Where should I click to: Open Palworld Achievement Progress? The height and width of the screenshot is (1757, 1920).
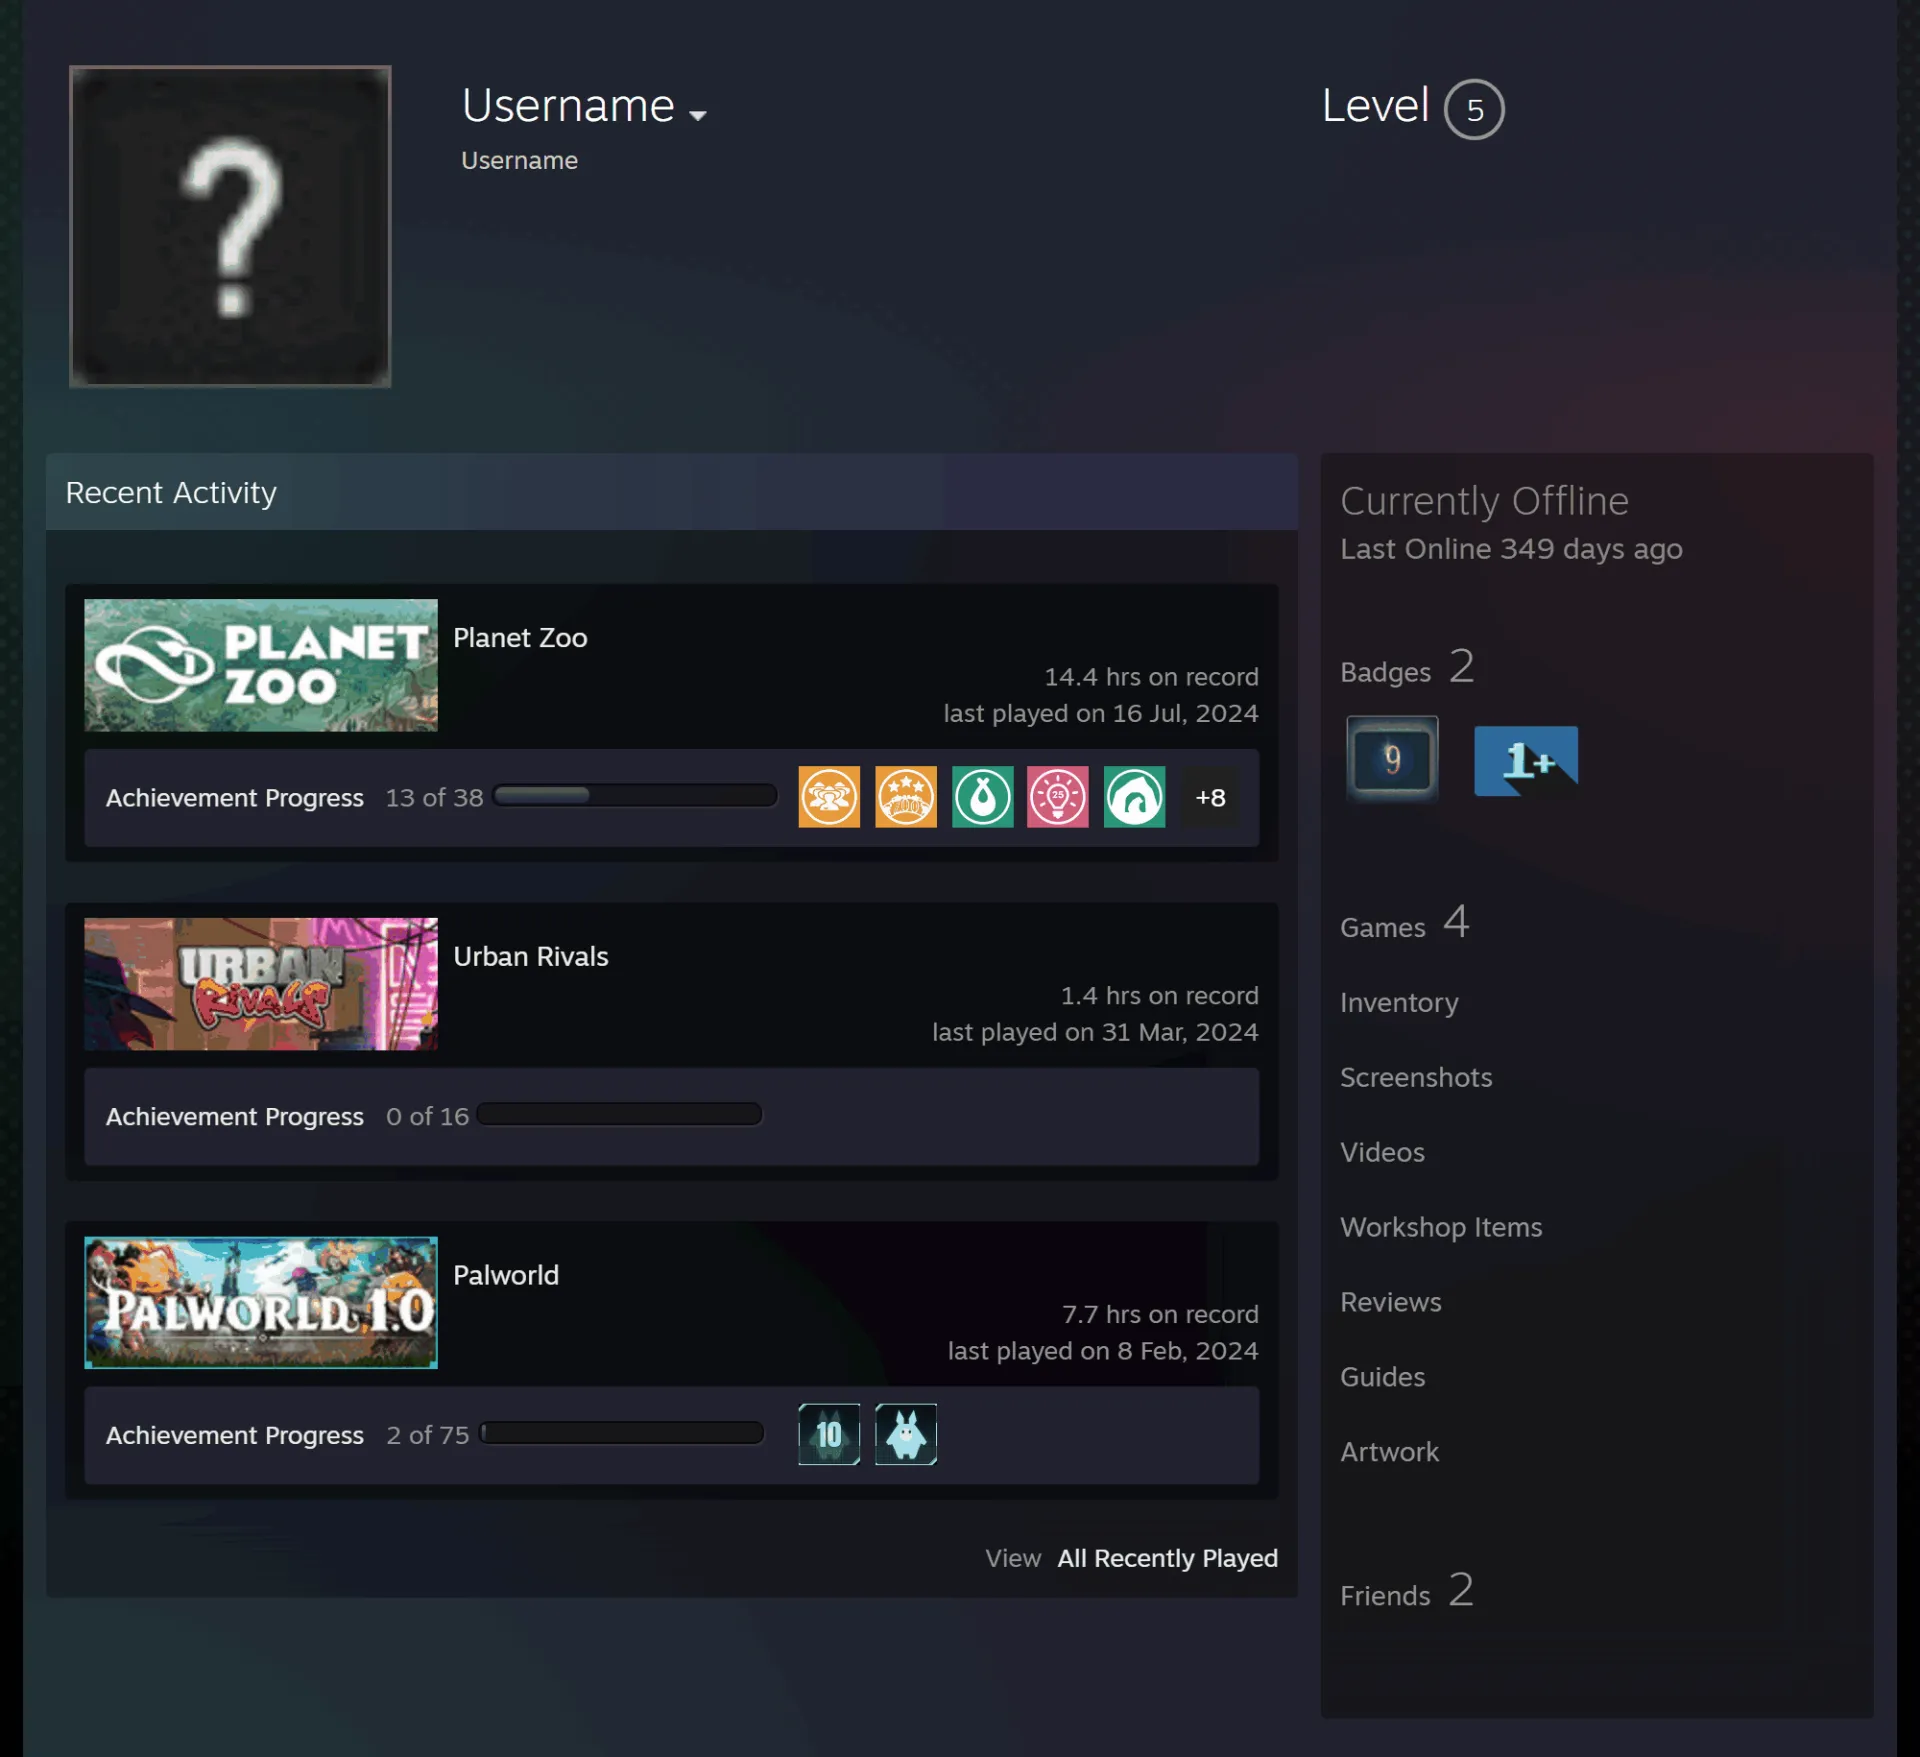coord(235,1435)
